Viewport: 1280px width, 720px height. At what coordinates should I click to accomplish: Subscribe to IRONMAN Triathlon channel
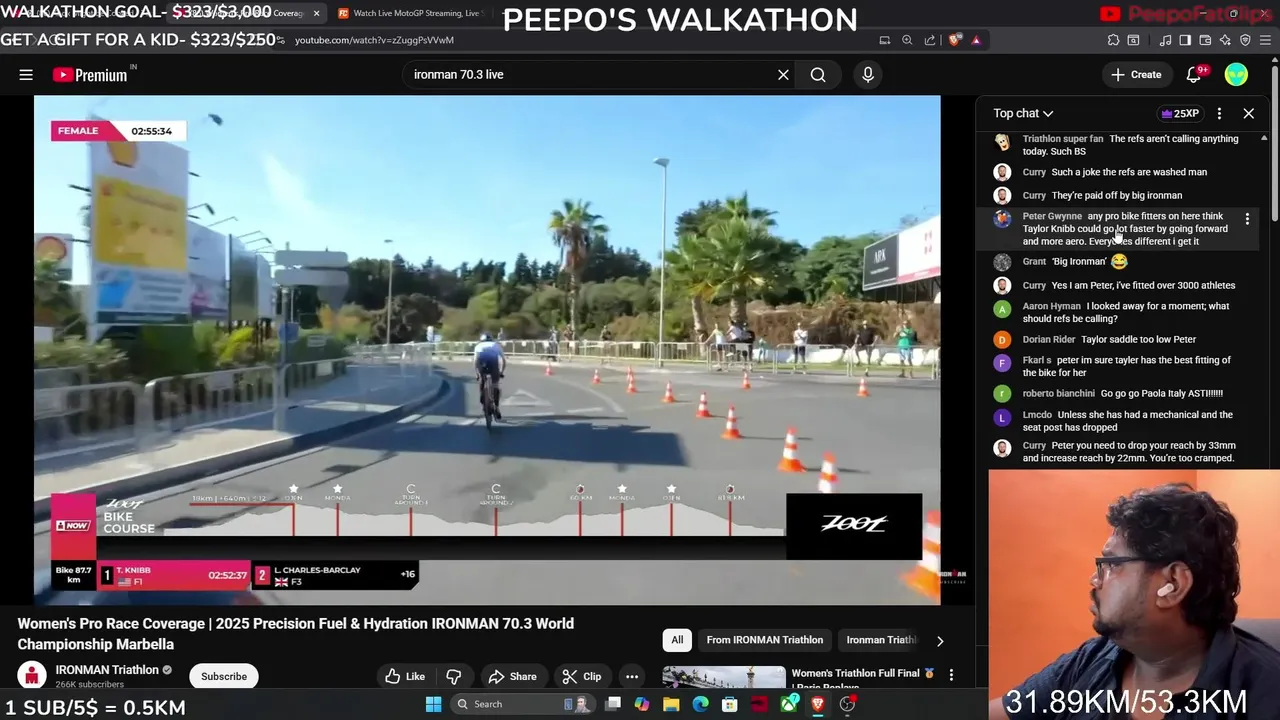point(224,676)
